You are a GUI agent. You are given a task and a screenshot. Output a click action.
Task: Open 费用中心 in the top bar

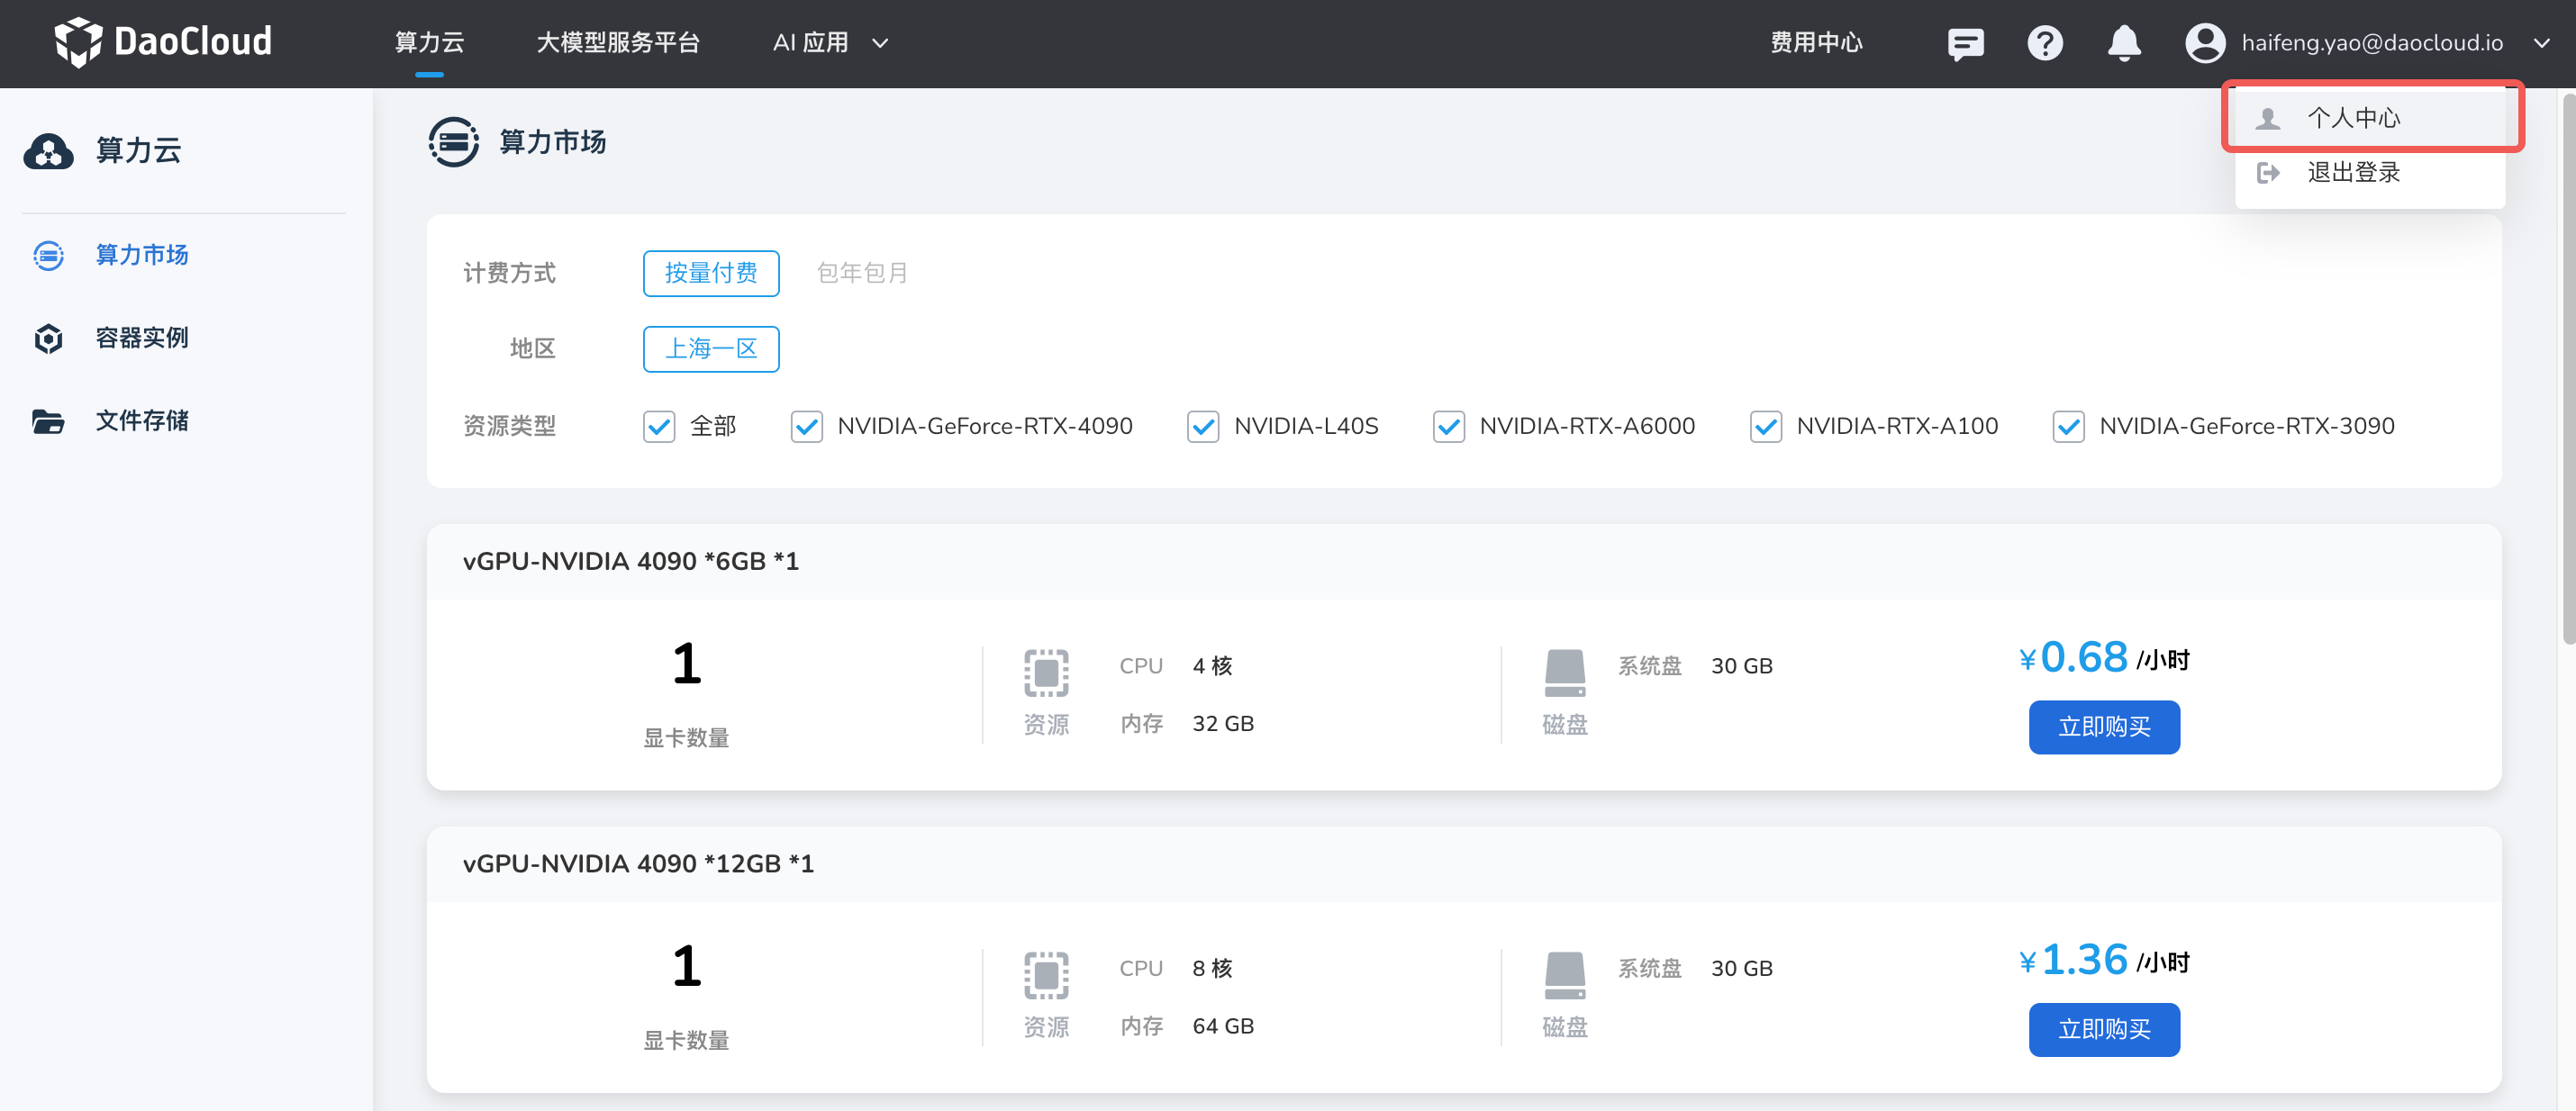click(1816, 43)
